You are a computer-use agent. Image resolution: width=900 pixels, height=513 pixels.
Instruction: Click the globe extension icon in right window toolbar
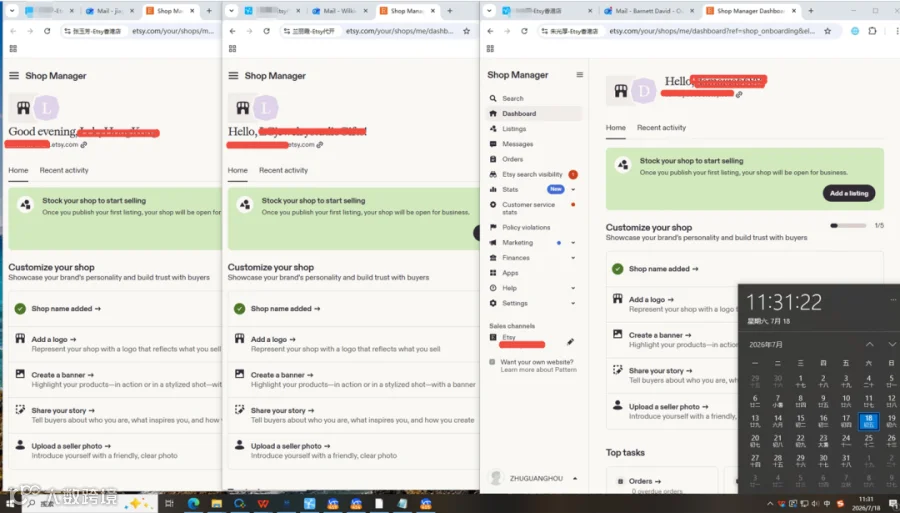855,31
